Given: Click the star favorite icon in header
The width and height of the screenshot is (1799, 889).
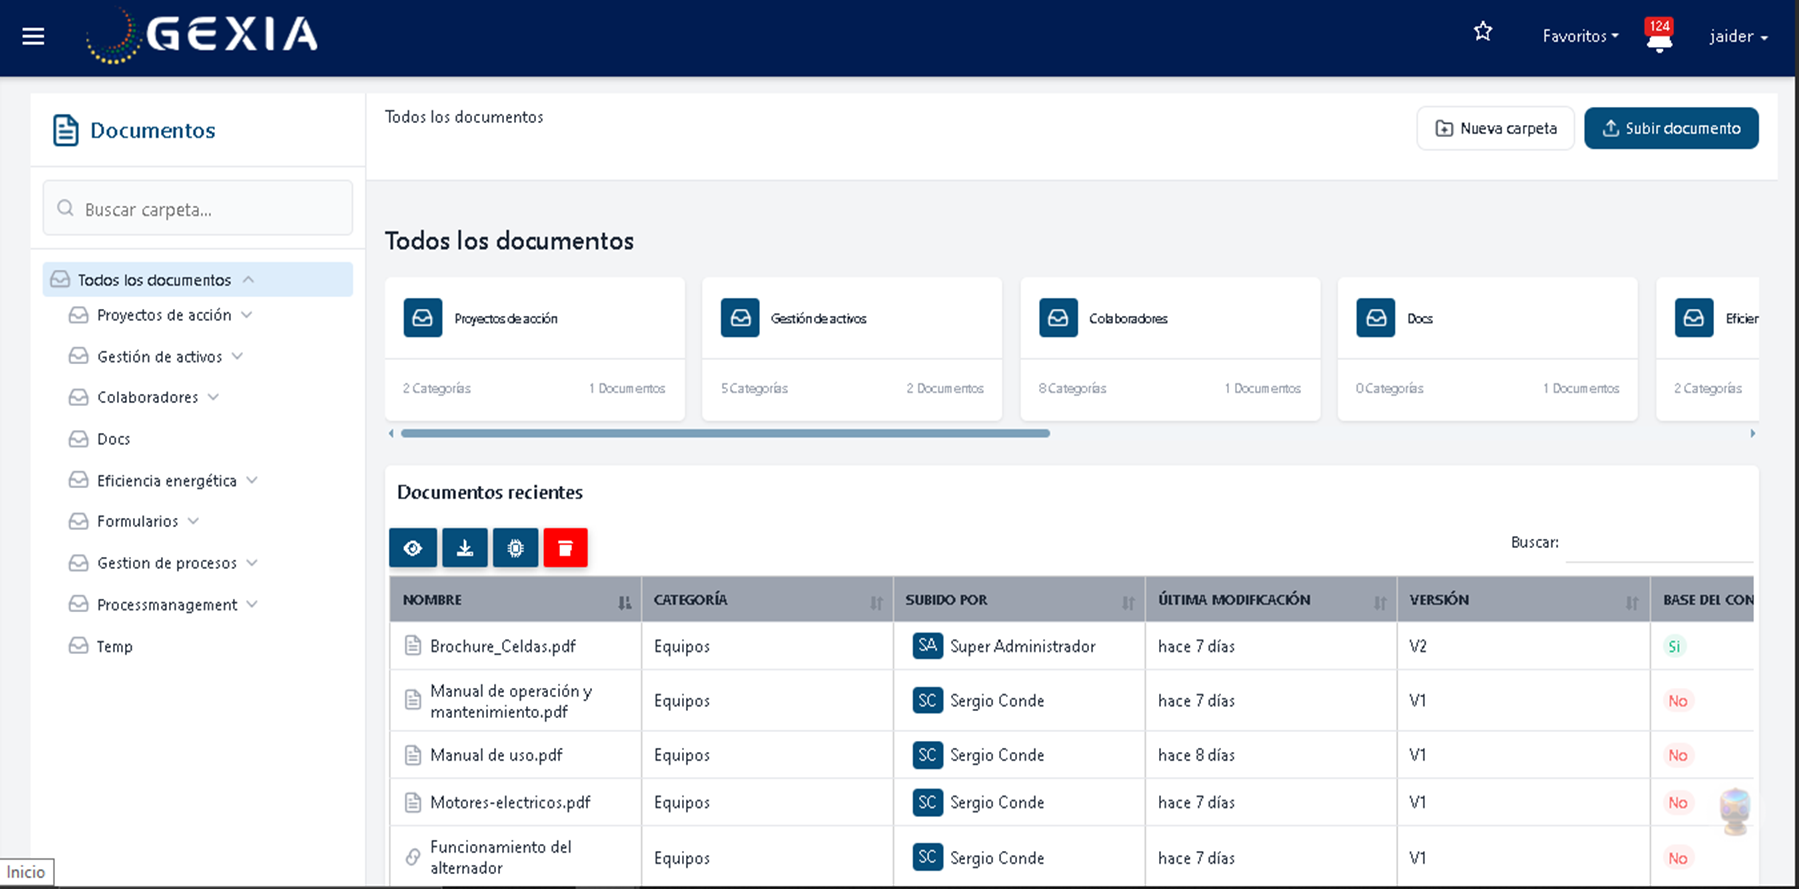Looking at the screenshot, I should coord(1482,32).
